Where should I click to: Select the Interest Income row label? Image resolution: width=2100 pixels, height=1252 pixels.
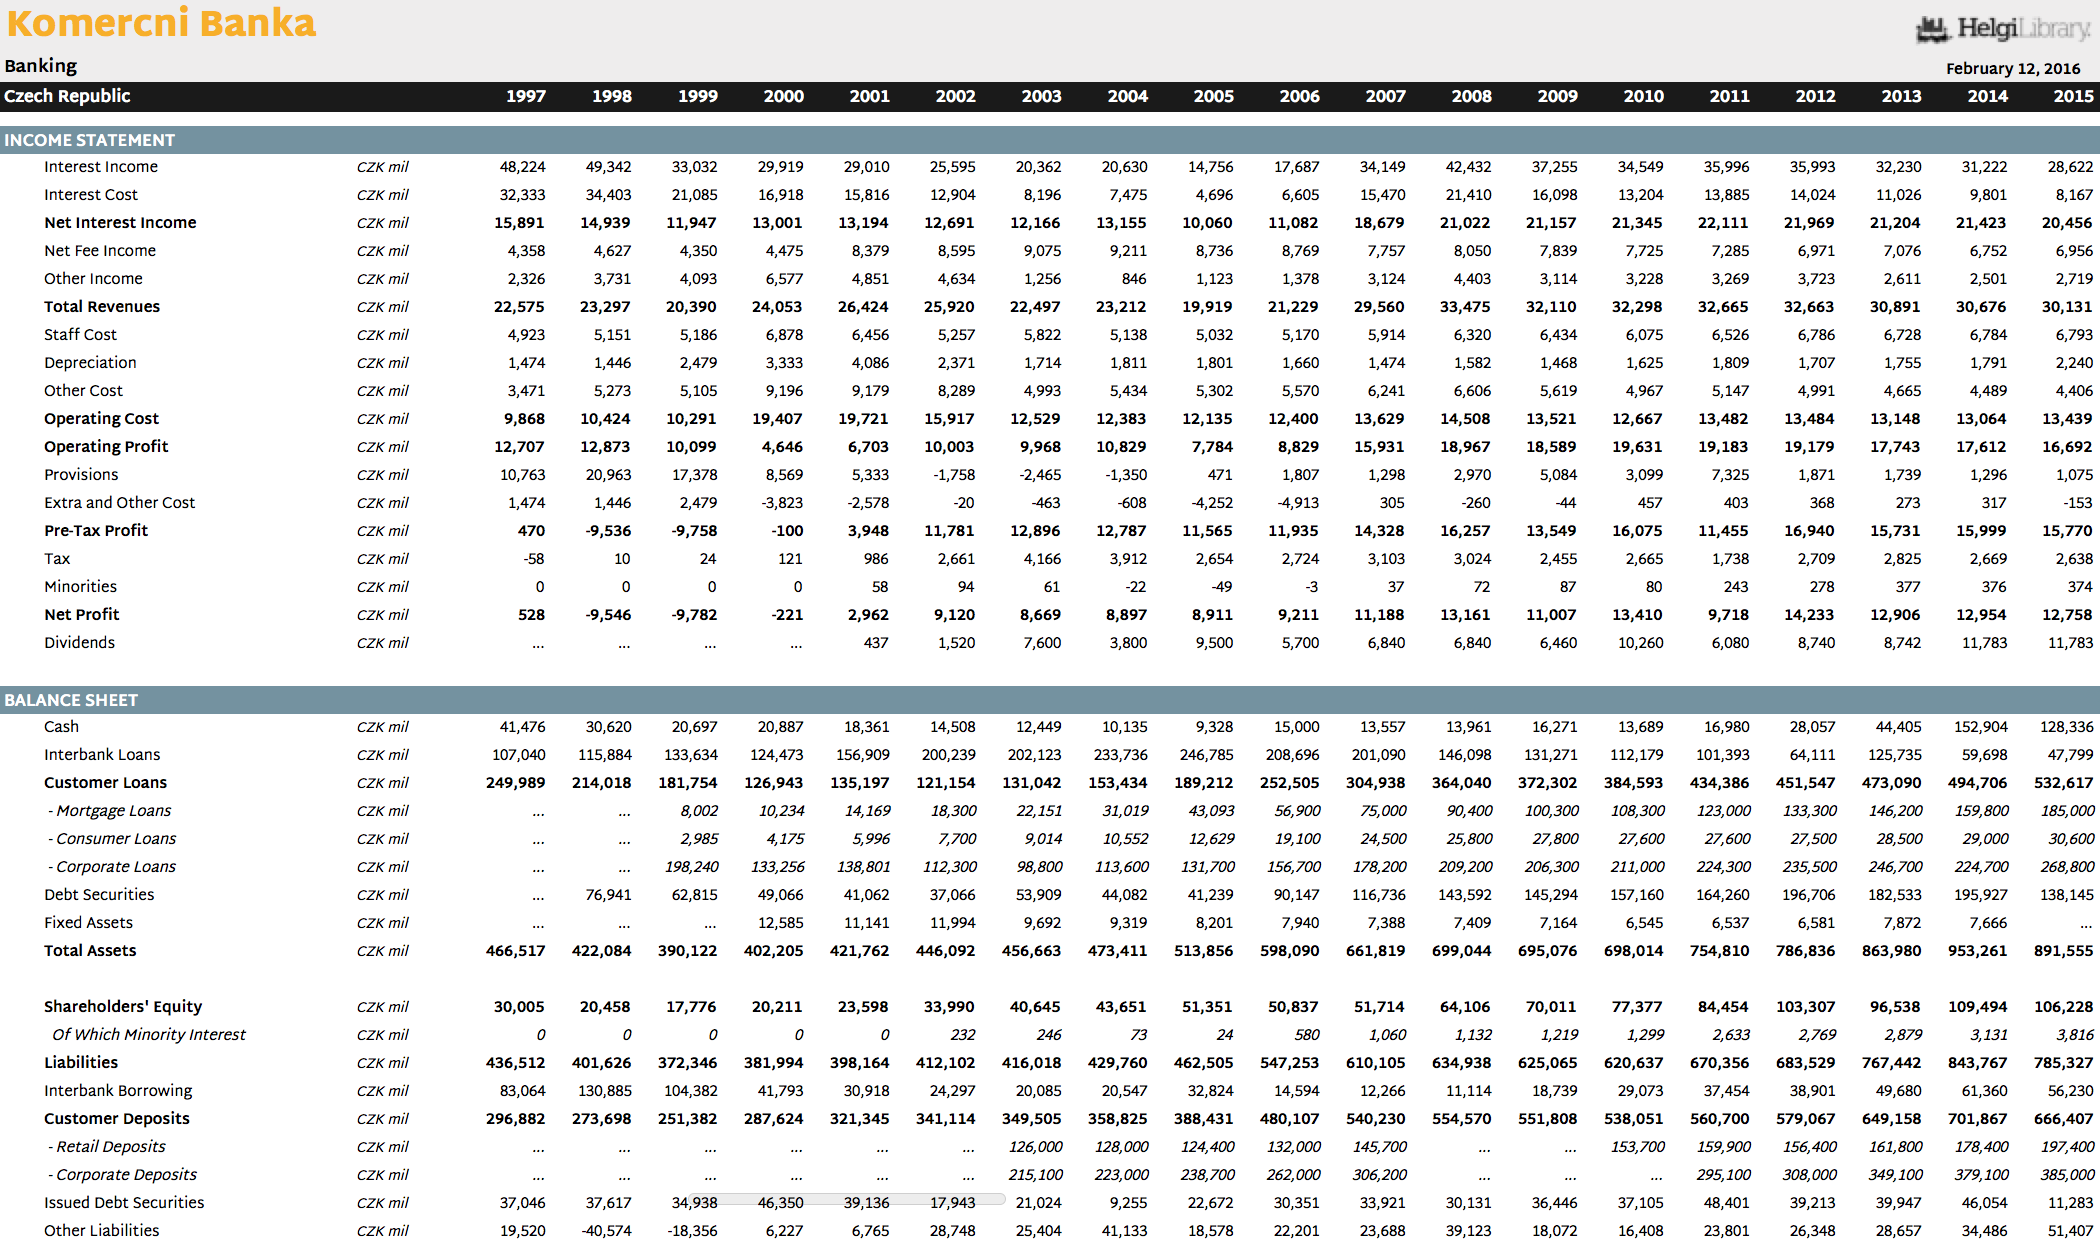click(x=101, y=167)
